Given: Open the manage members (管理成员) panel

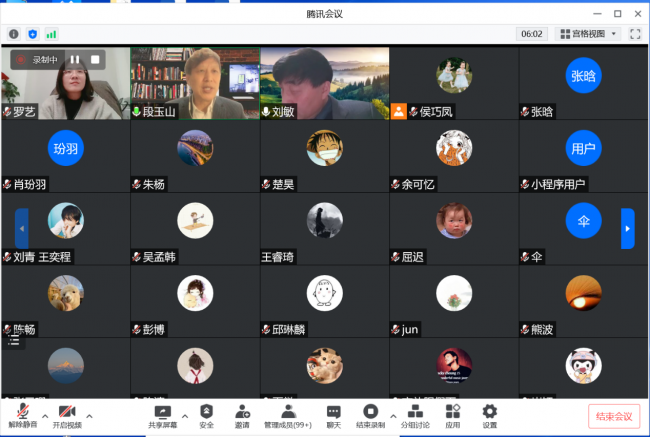Looking at the screenshot, I should pyautogui.click(x=287, y=414).
